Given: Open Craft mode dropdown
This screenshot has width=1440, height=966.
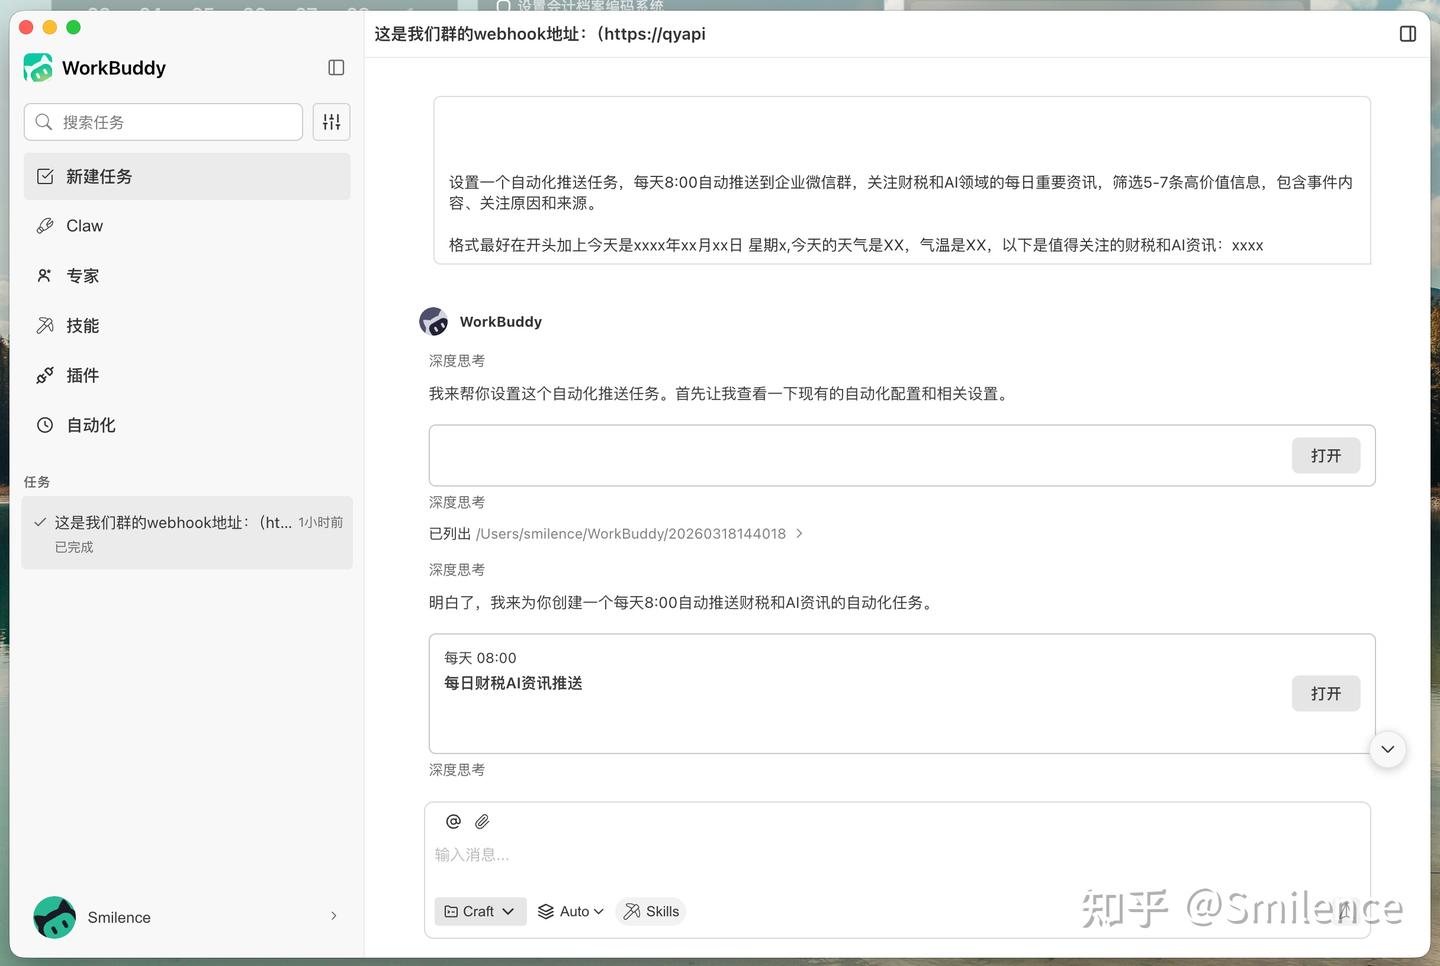Looking at the screenshot, I should coord(480,911).
